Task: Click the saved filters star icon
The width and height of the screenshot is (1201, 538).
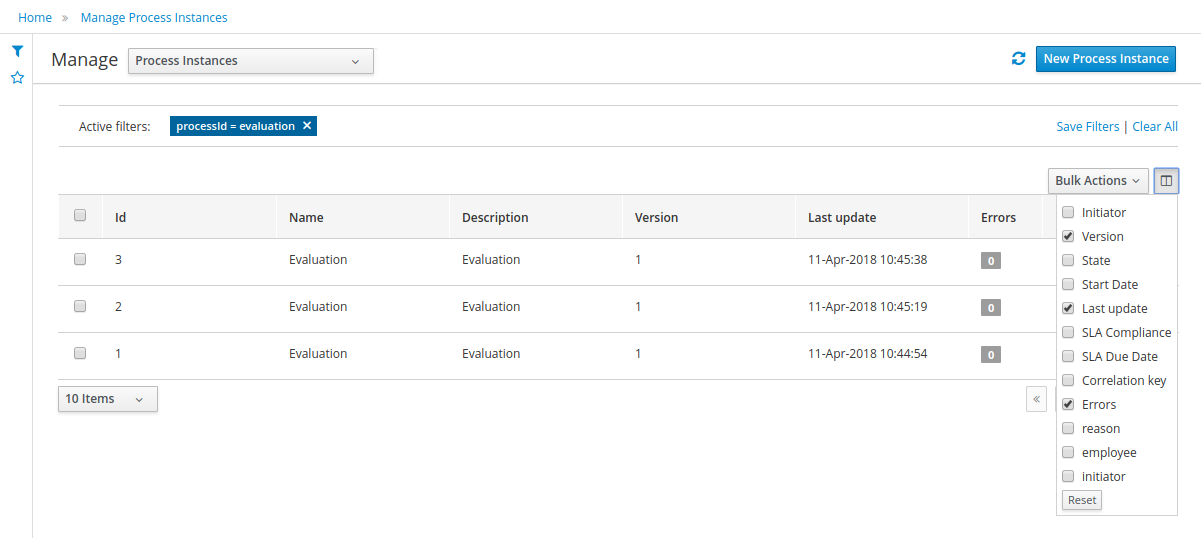Action: tap(17, 77)
